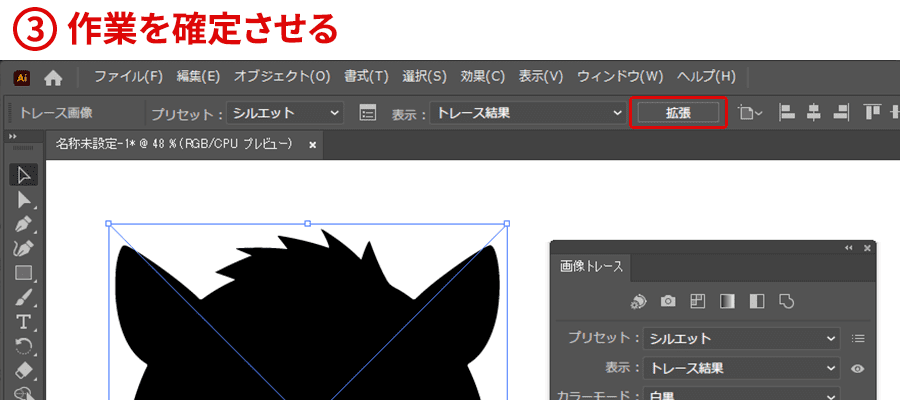This screenshot has height=400, width=900.
Task: Open the image trace panel icon in control bar
Action: pyautogui.click(x=367, y=113)
